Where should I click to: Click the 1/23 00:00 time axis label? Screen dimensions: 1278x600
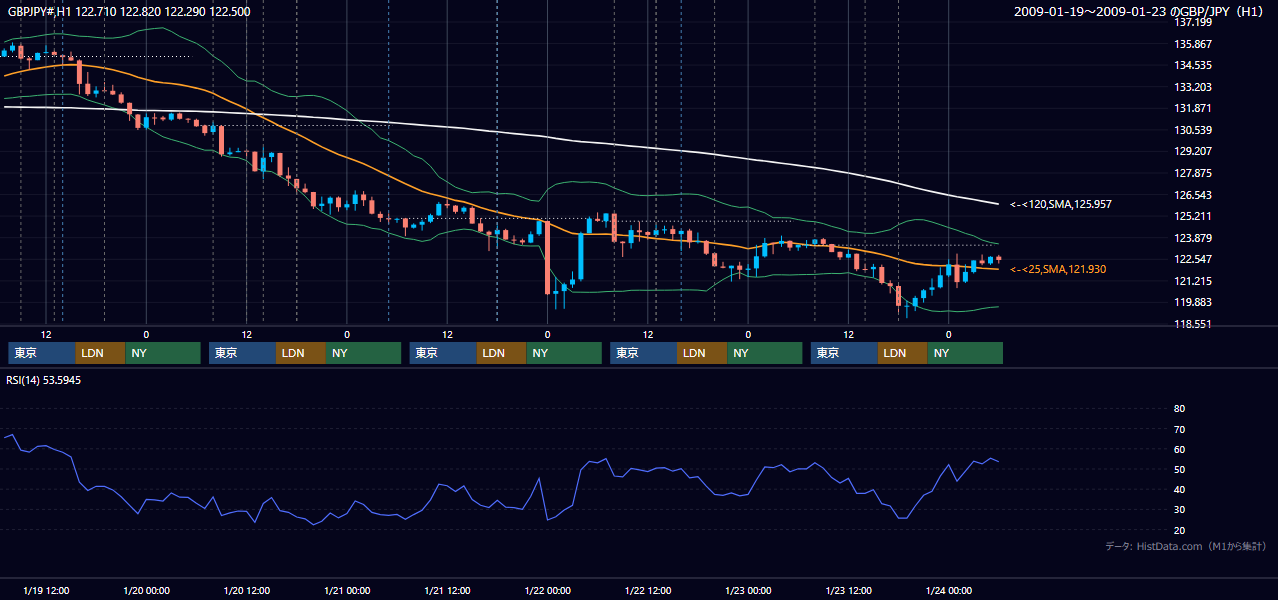[x=748, y=591]
